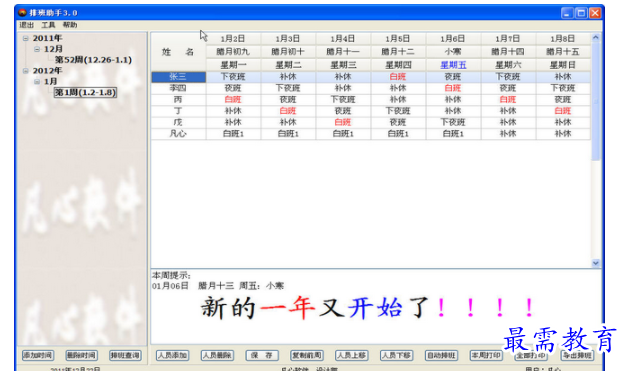Click the blue 星期五 weekday header

point(453,65)
